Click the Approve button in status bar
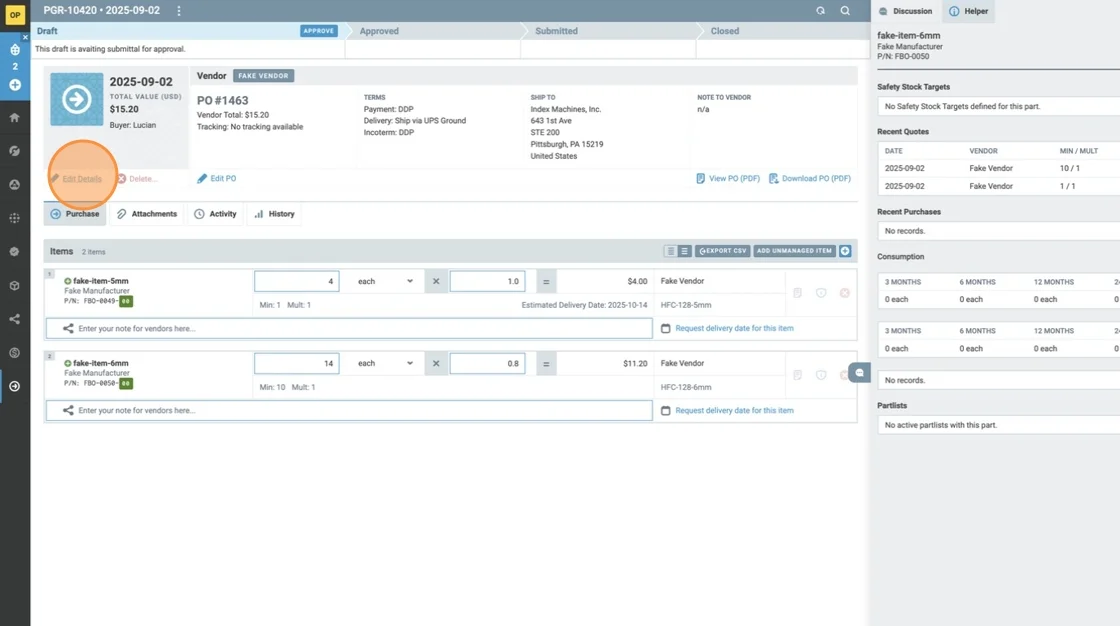This screenshot has height=626, width=1120. tap(319, 31)
